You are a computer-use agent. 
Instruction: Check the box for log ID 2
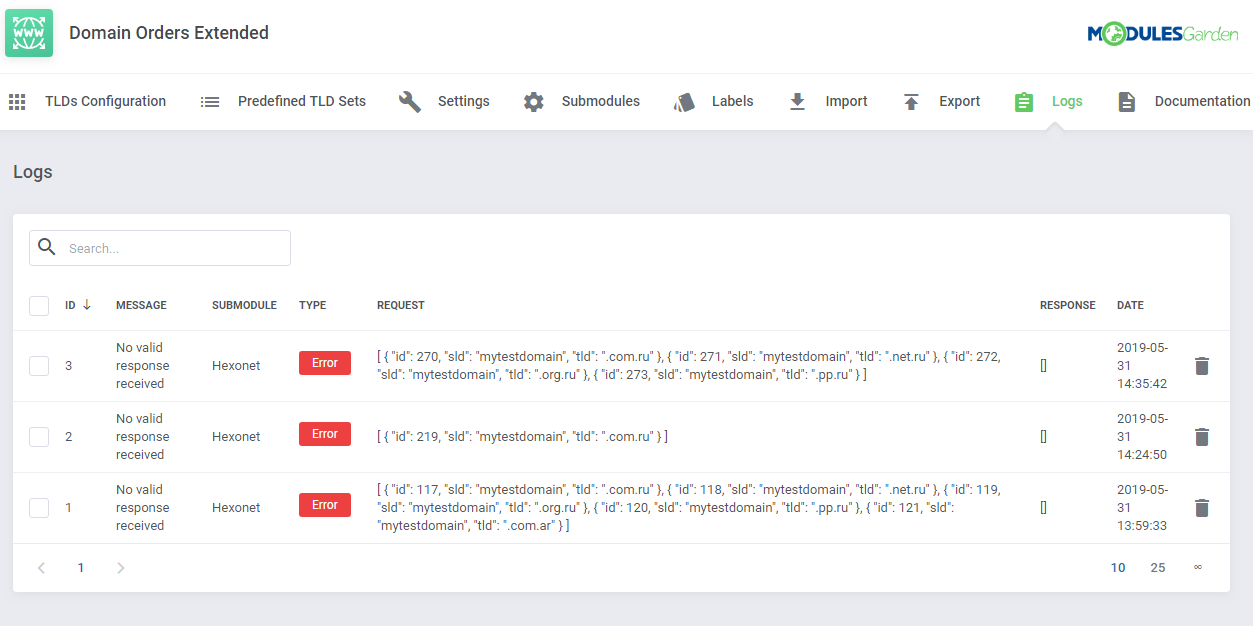point(39,437)
